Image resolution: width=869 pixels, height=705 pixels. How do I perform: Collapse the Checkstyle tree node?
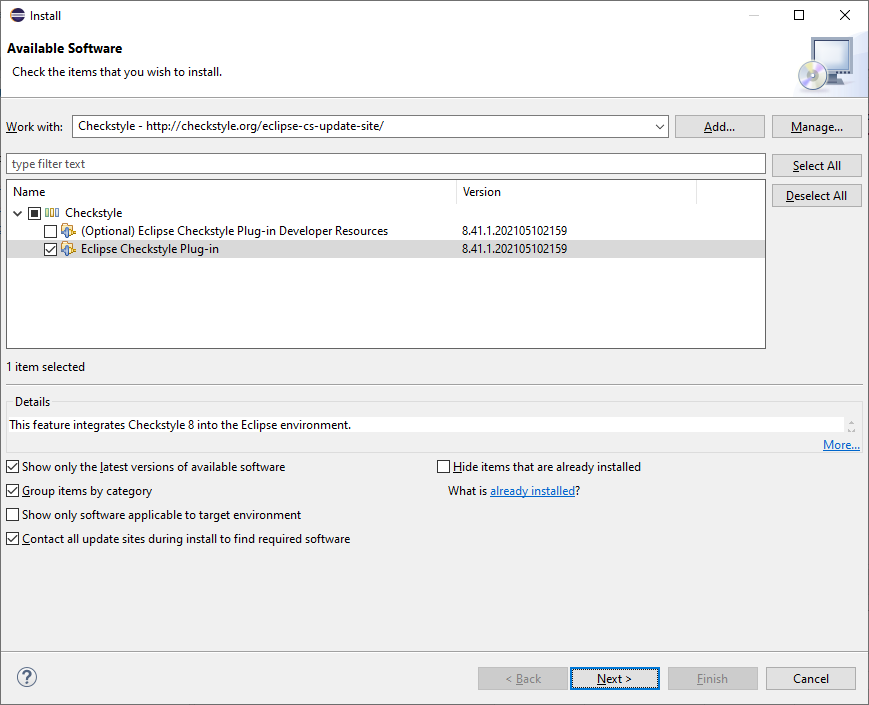[18, 213]
